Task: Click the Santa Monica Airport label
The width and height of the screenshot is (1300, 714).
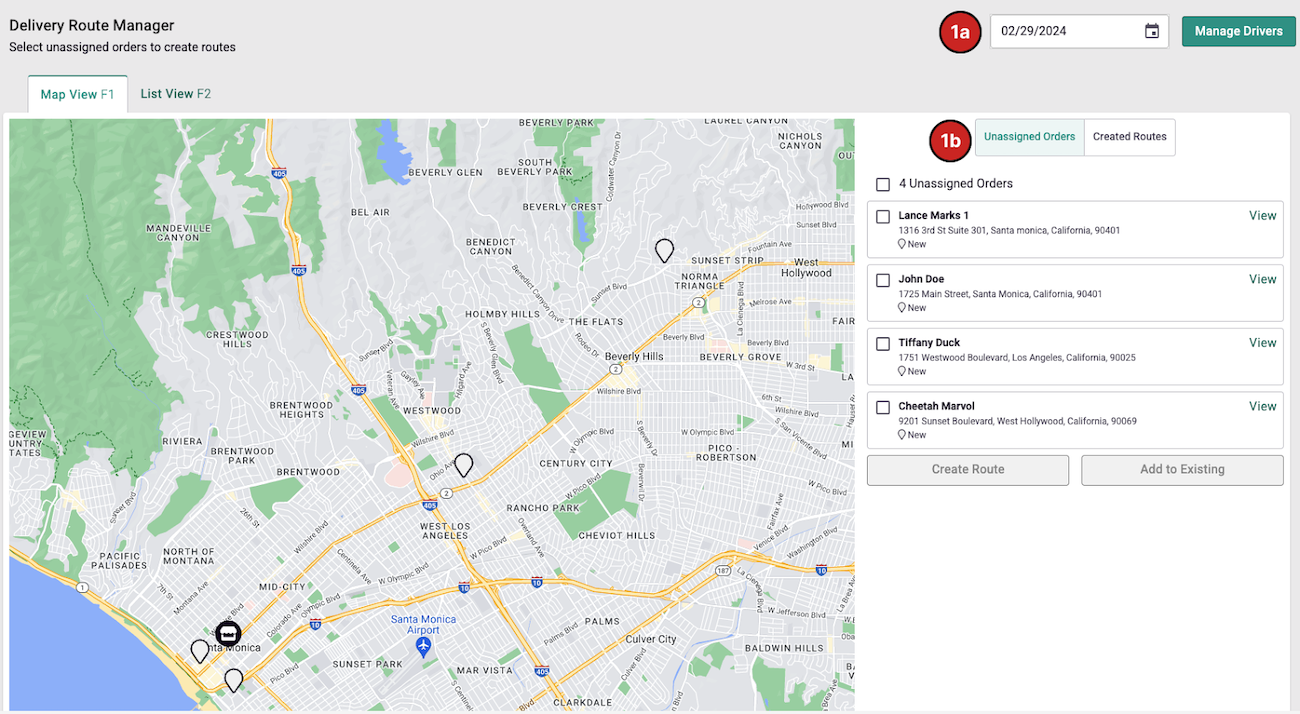Action: [423, 625]
